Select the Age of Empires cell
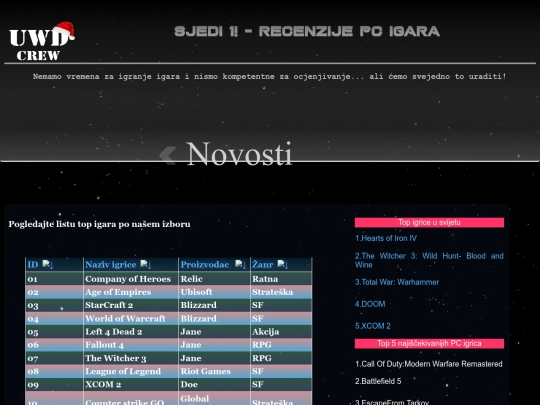 131,292
